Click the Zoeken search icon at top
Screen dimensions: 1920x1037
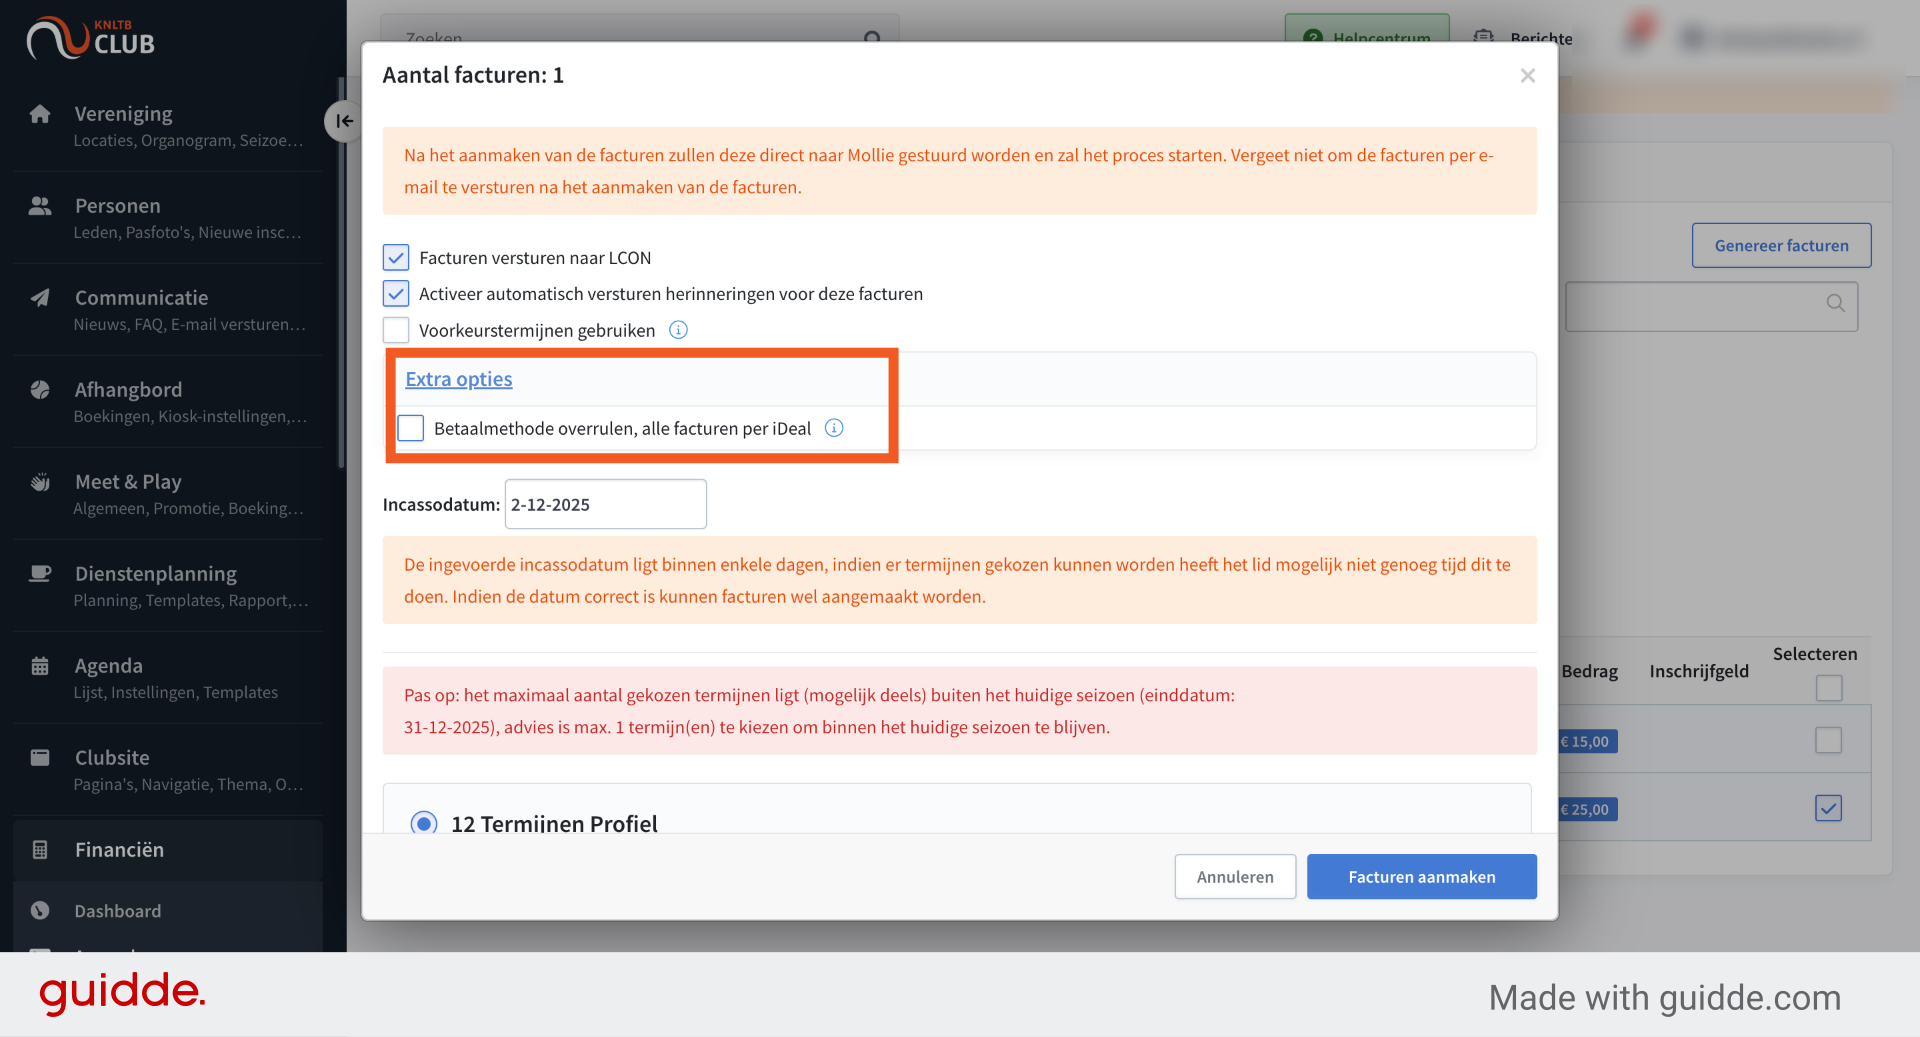(x=872, y=38)
